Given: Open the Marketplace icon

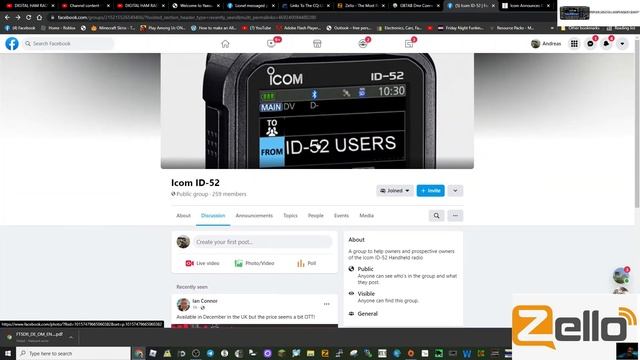Looking at the screenshot, I should tap(317, 44).
